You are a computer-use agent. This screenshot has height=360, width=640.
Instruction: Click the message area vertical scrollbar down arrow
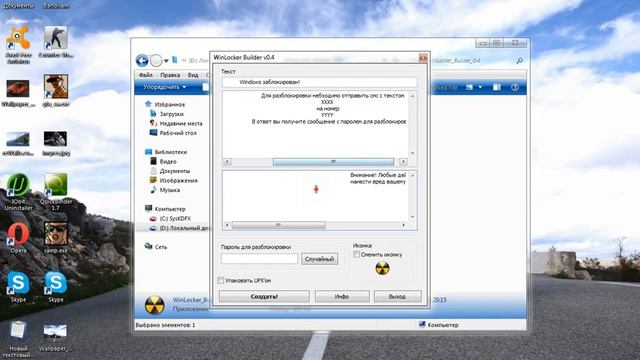pyautogui.click(x=413, y=153)
